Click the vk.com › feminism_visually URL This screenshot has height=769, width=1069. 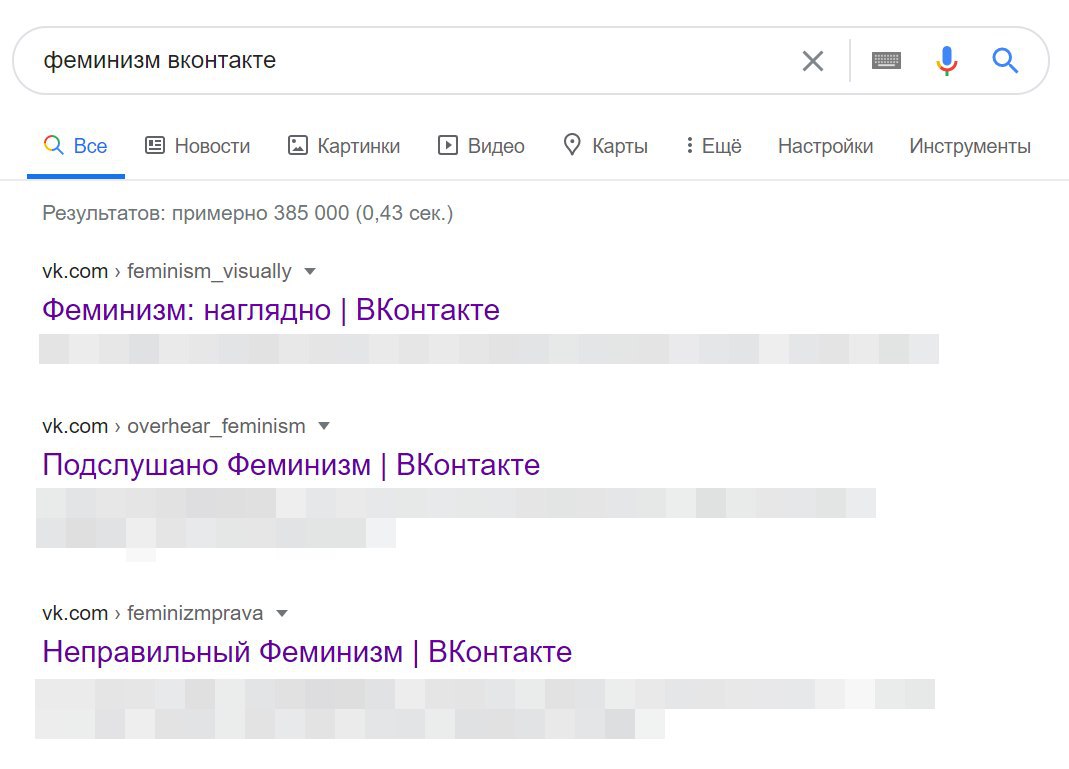[167, 271]
